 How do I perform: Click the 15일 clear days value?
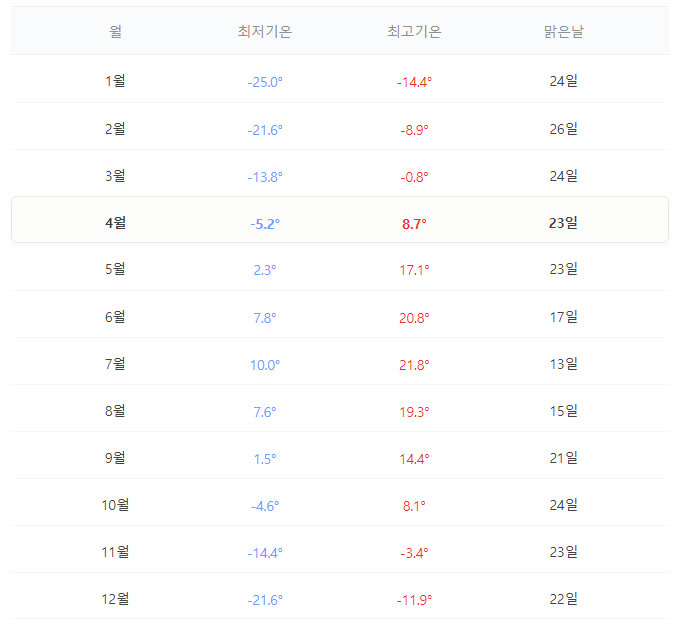[x=564, y=411]
